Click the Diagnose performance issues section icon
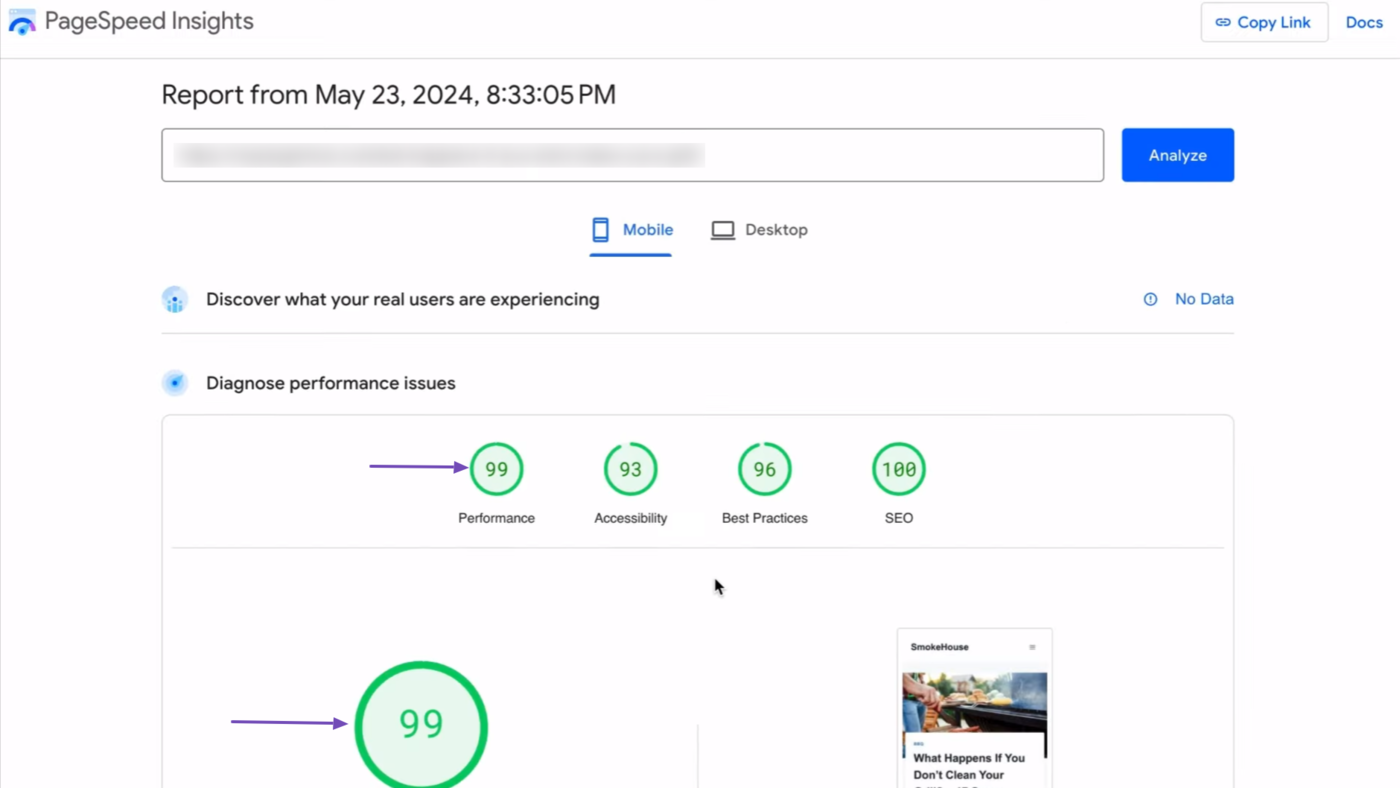The image size is (1400, 788). click(x=175, y=383)
